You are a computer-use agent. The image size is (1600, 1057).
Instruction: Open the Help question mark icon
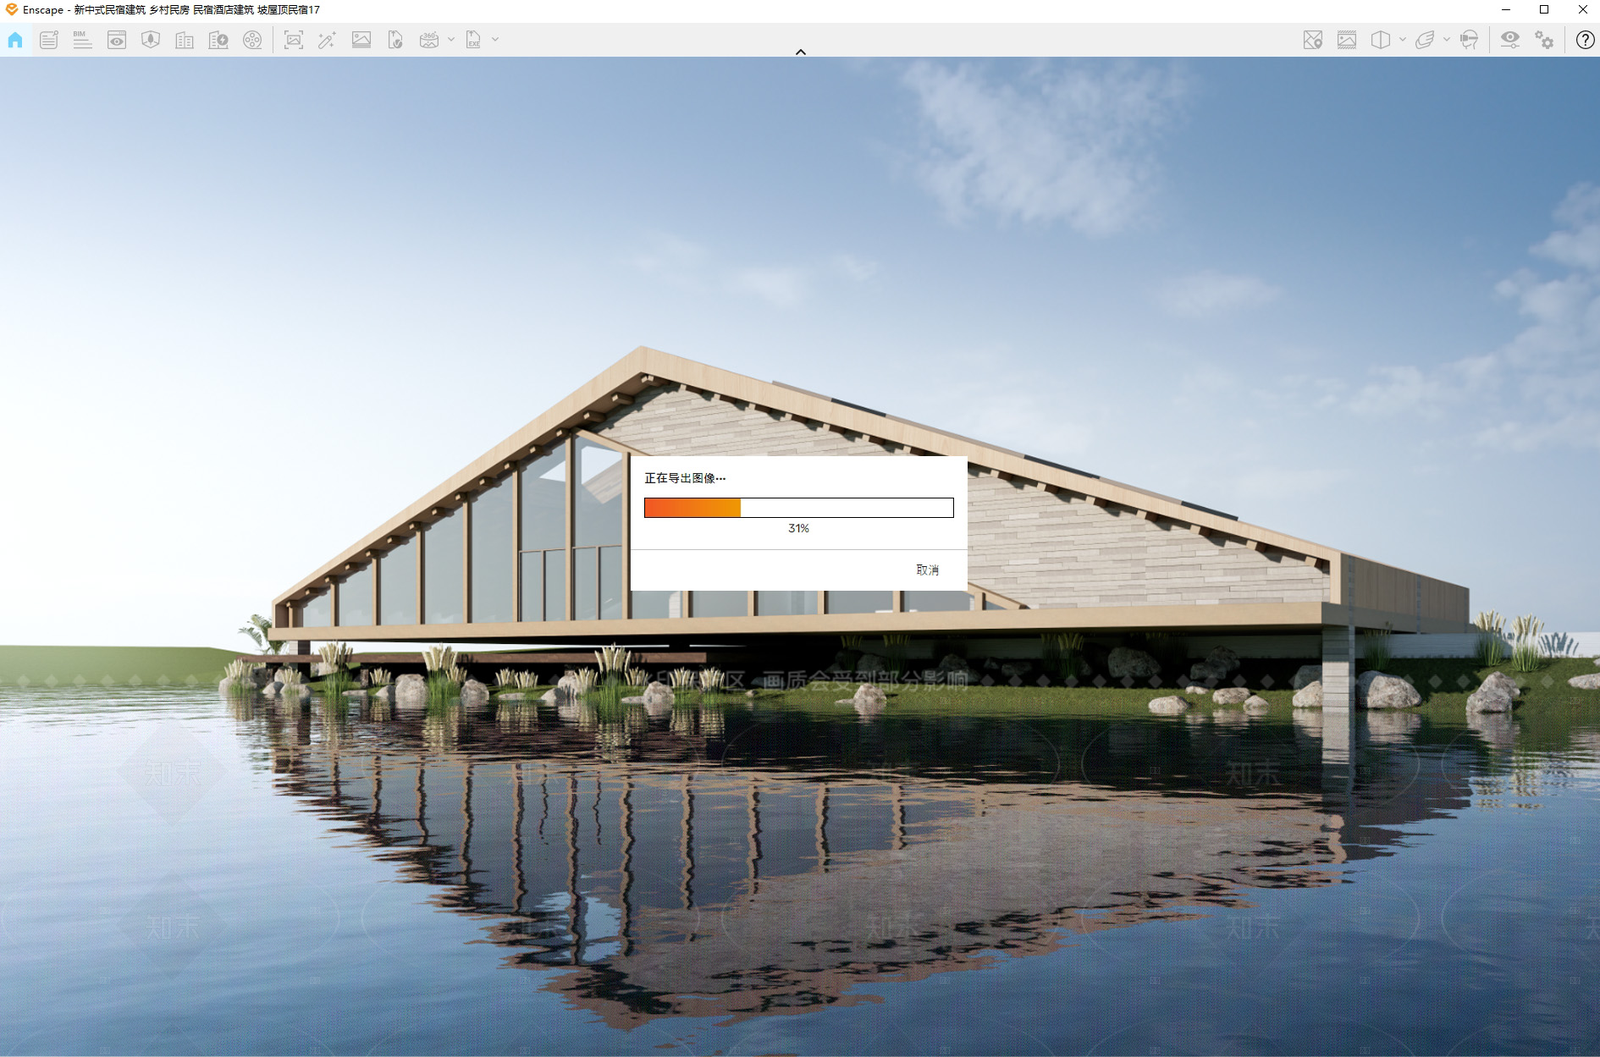point(1585,40)
